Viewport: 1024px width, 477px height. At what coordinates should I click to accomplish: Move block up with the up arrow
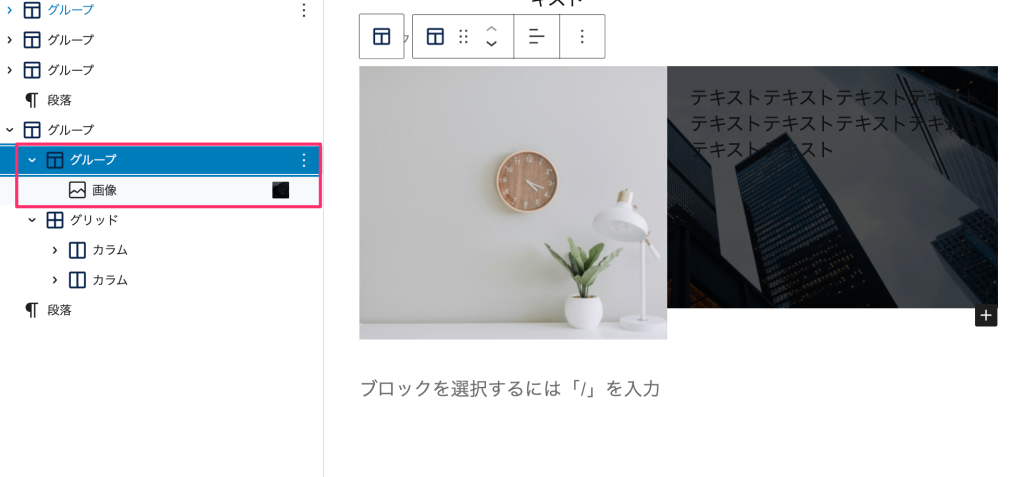tap(492, 29)
